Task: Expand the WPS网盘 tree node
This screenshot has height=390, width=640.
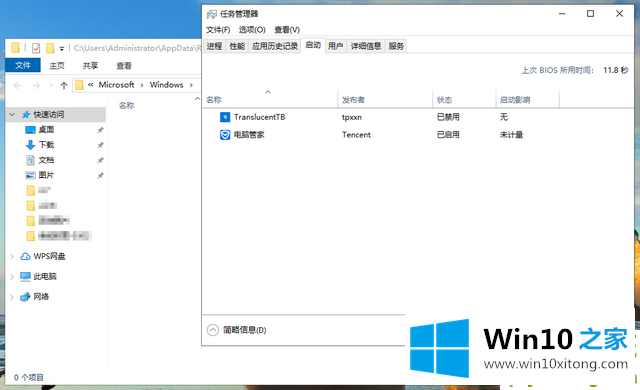Action: point(12,257)
